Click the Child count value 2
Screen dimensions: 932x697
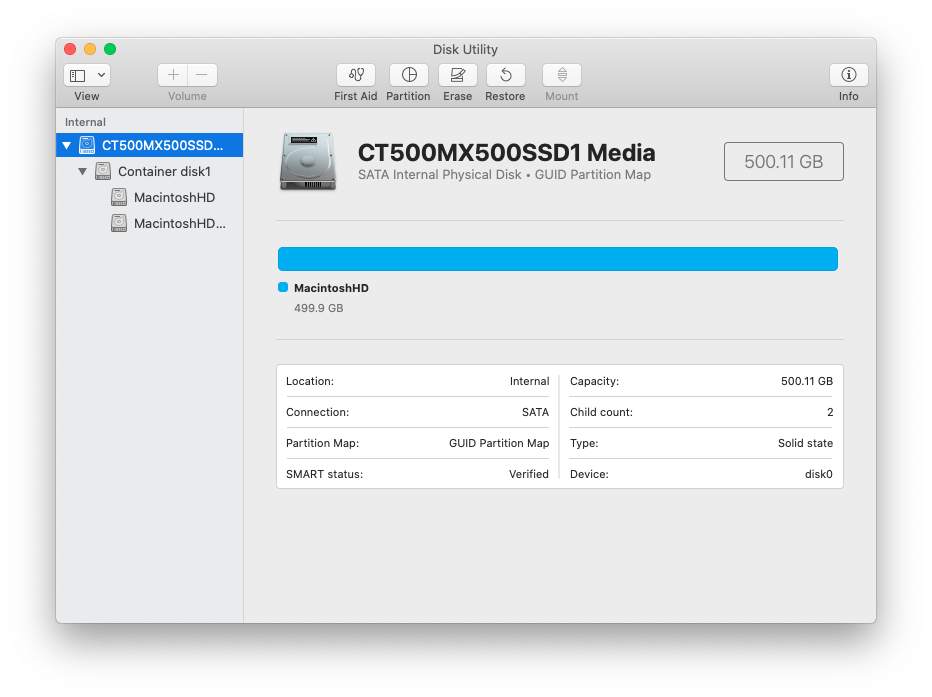(830, 412)
